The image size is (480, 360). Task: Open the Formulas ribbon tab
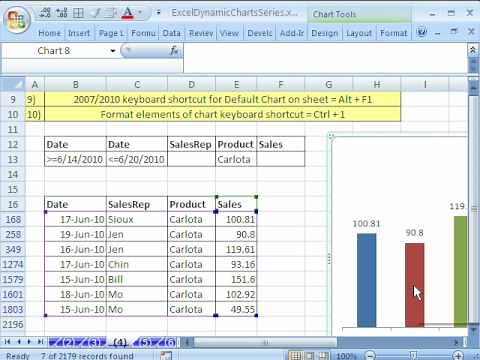pyautogui.click(x=143, y=33)
